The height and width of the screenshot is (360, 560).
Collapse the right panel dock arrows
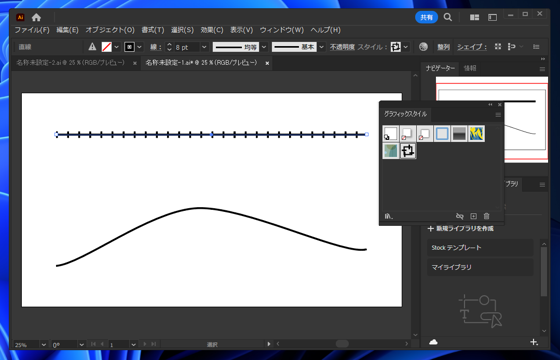tap(543, 59)
